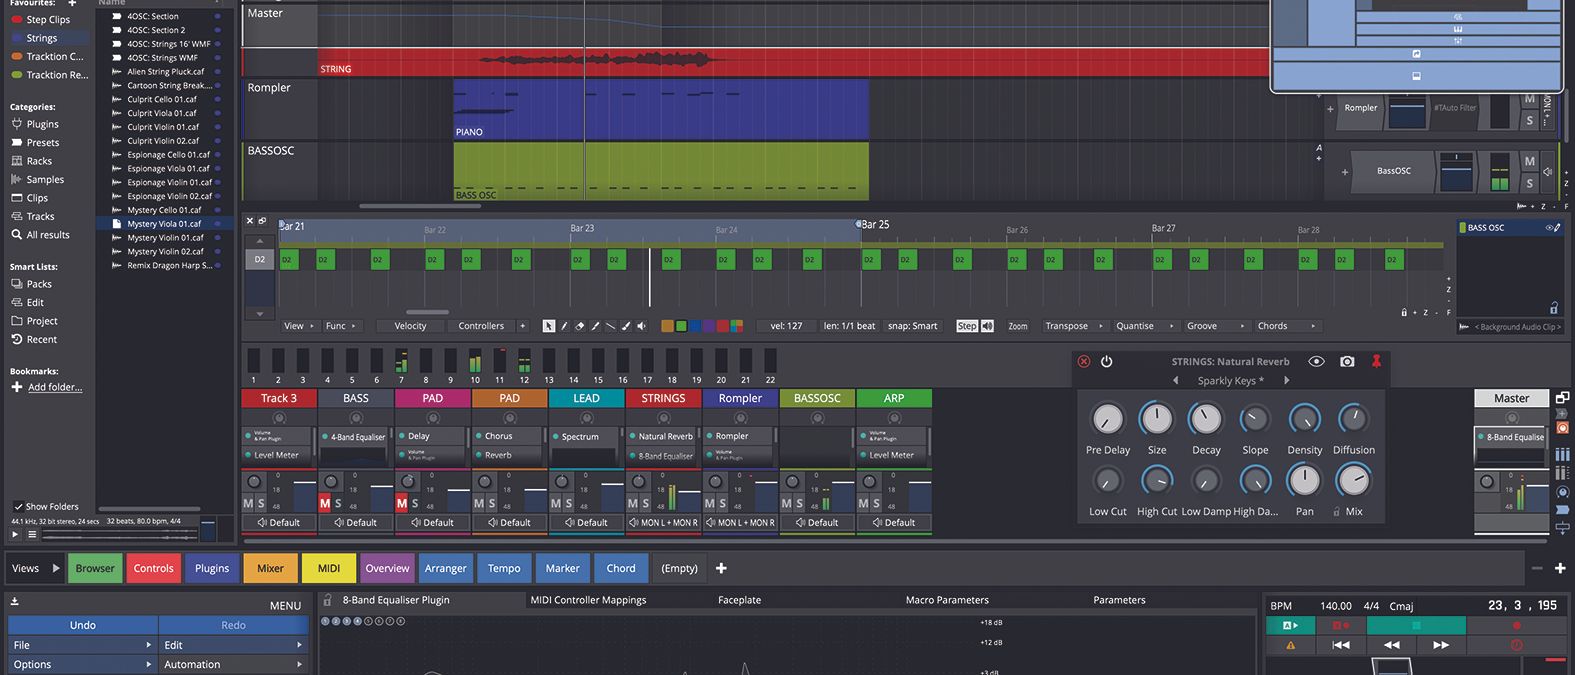The width and height of the screenshot is (1575, 675).
Task: Click return-to-start transport button
Action: pos(1341,645)
